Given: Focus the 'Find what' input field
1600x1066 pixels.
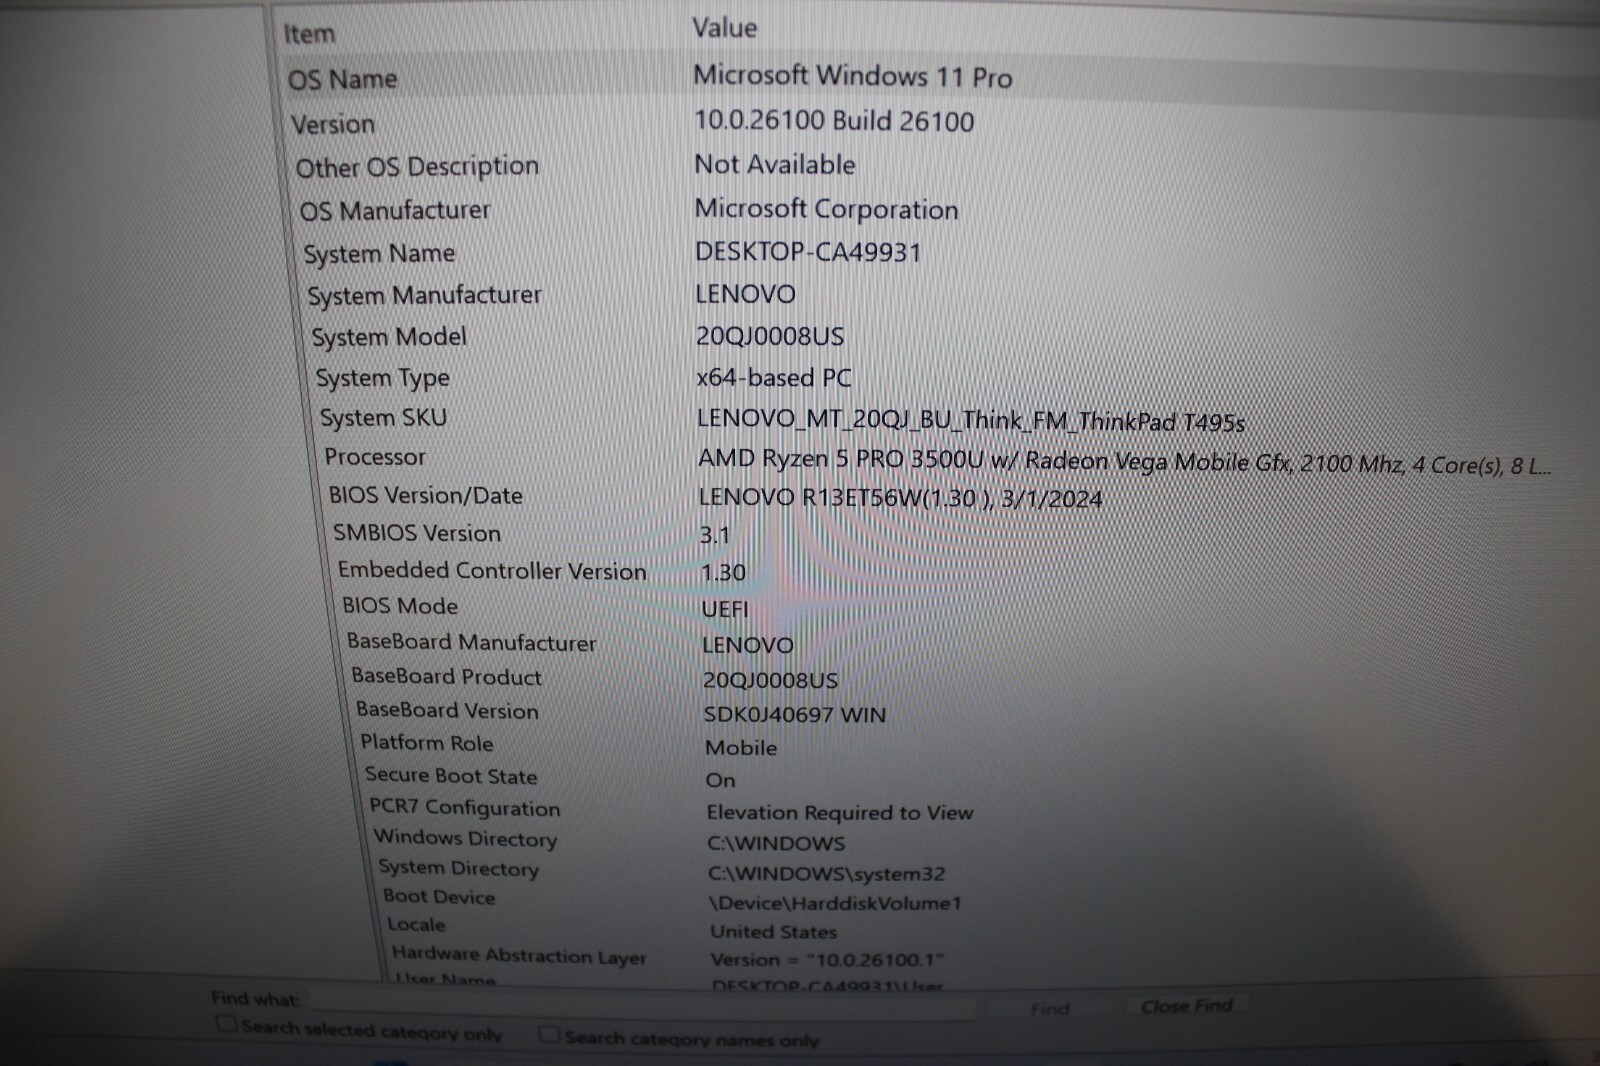Looking at the screenshot, I should click(x=640, y=1003).
